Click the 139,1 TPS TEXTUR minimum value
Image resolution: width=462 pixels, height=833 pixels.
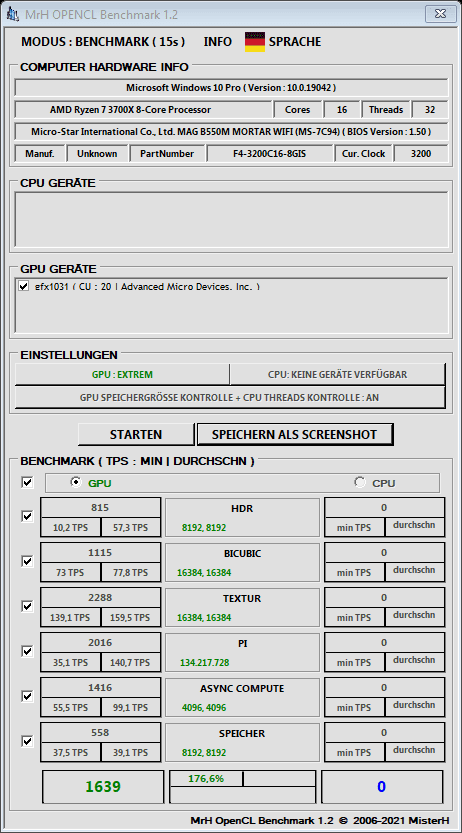(70, 618)
